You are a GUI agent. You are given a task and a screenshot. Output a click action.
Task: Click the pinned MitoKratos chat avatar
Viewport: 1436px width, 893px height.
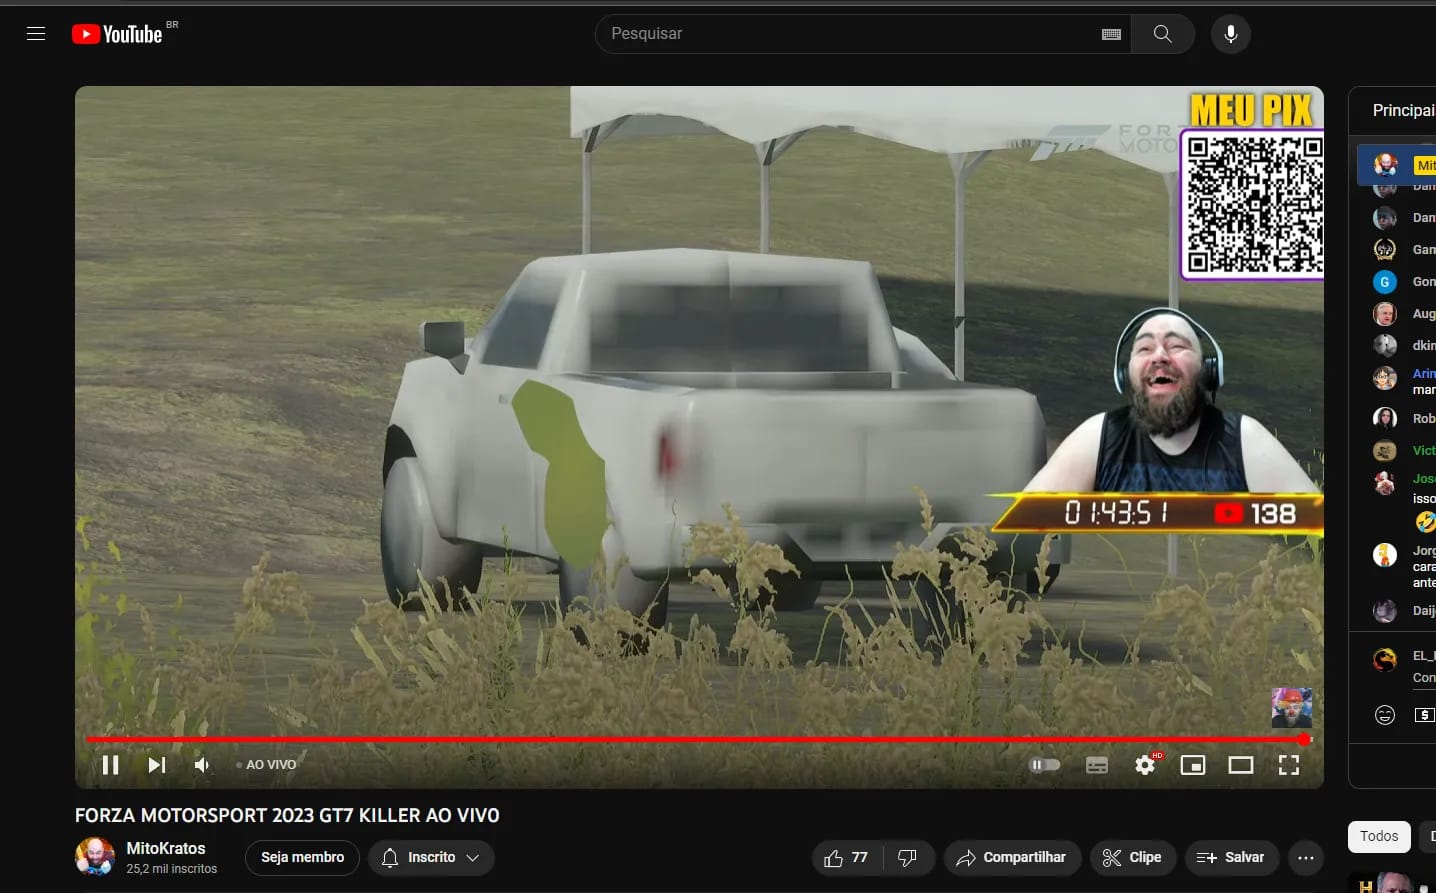click(1385, 164)
